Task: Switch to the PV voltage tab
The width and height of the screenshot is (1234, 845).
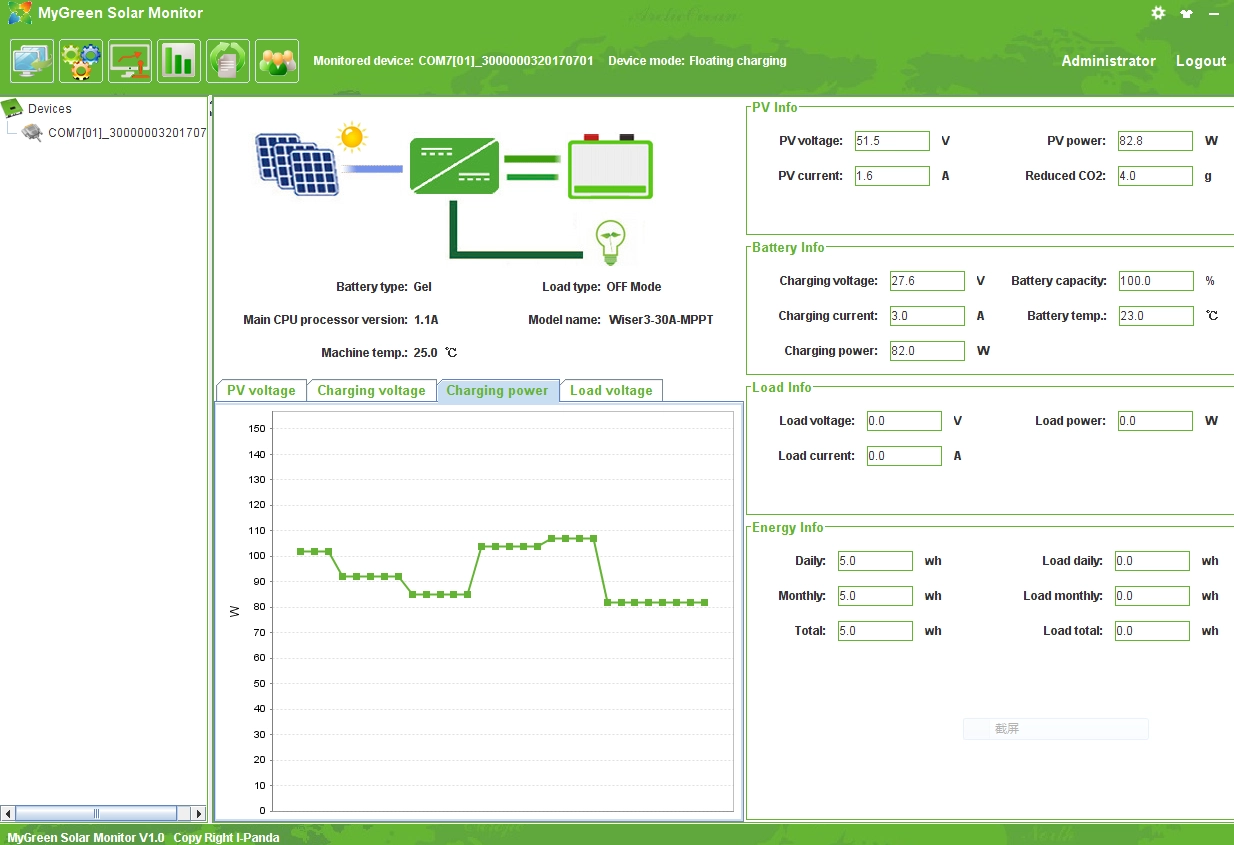Action: coord(261,391)
